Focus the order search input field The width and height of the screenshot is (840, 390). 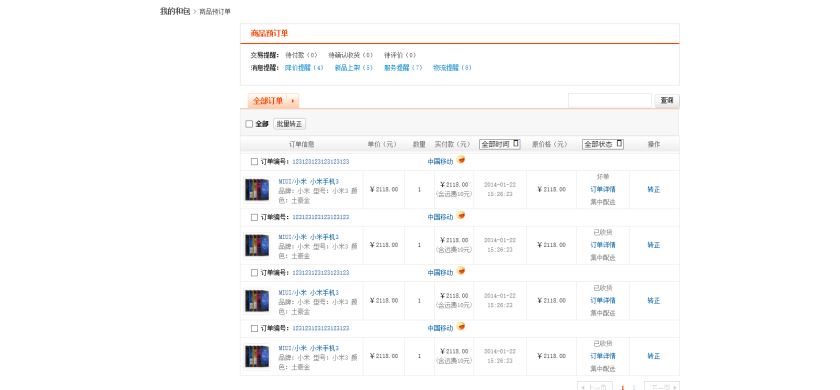[x=610, y=100]
